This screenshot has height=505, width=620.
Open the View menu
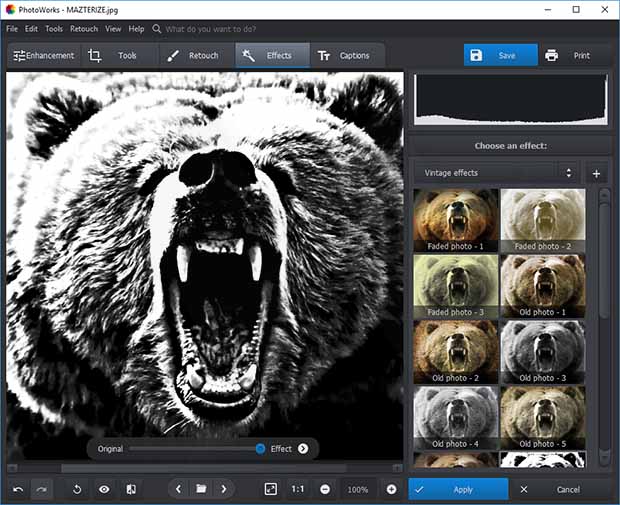tap(113, 29)
